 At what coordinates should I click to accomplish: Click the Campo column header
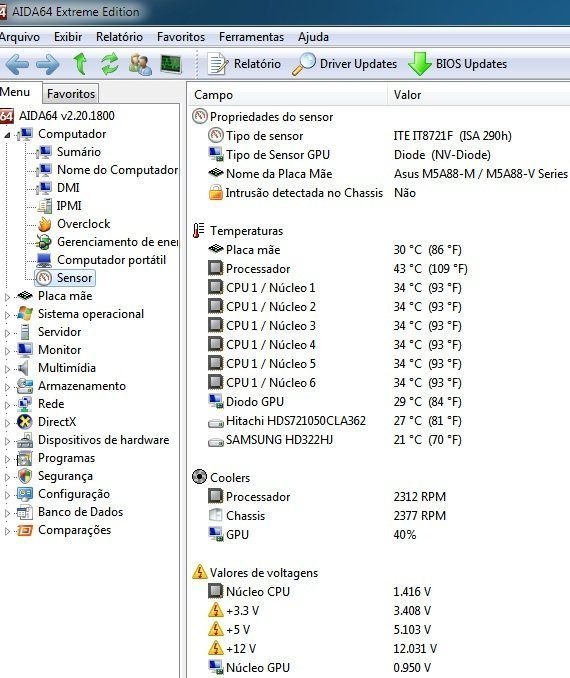(288, 95)
